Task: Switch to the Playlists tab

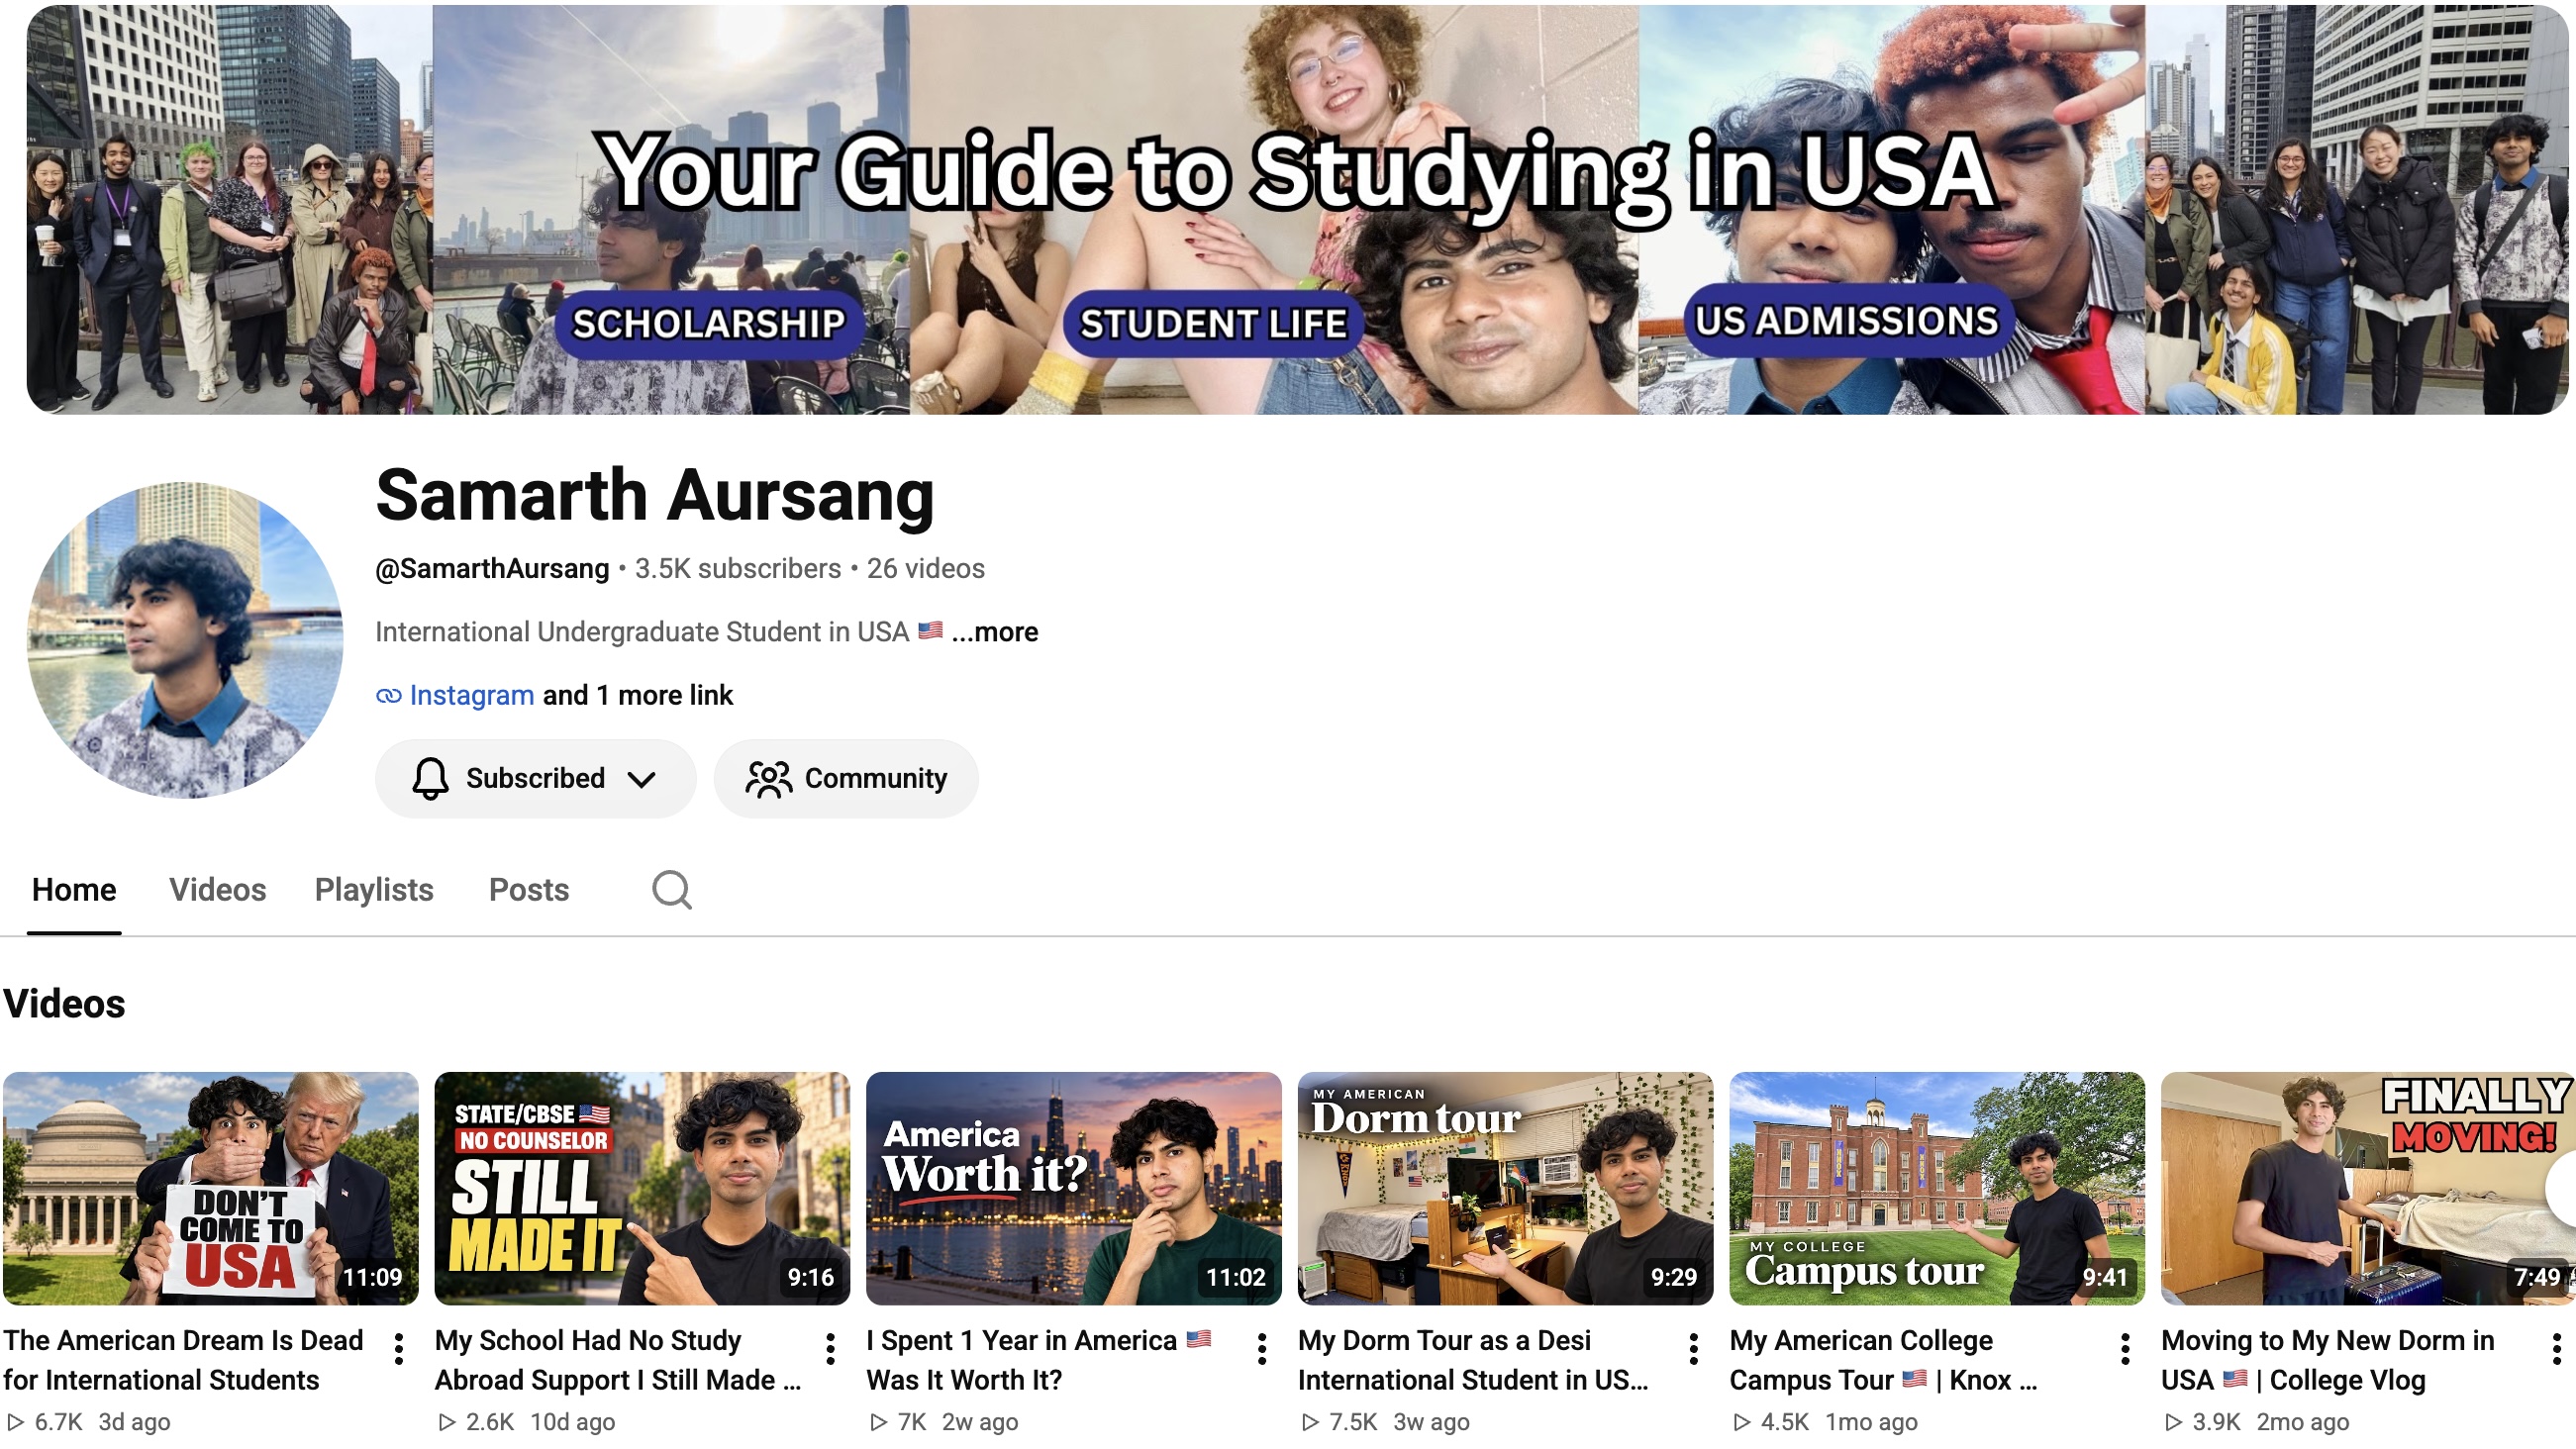Action: click(x=374, y=890)
